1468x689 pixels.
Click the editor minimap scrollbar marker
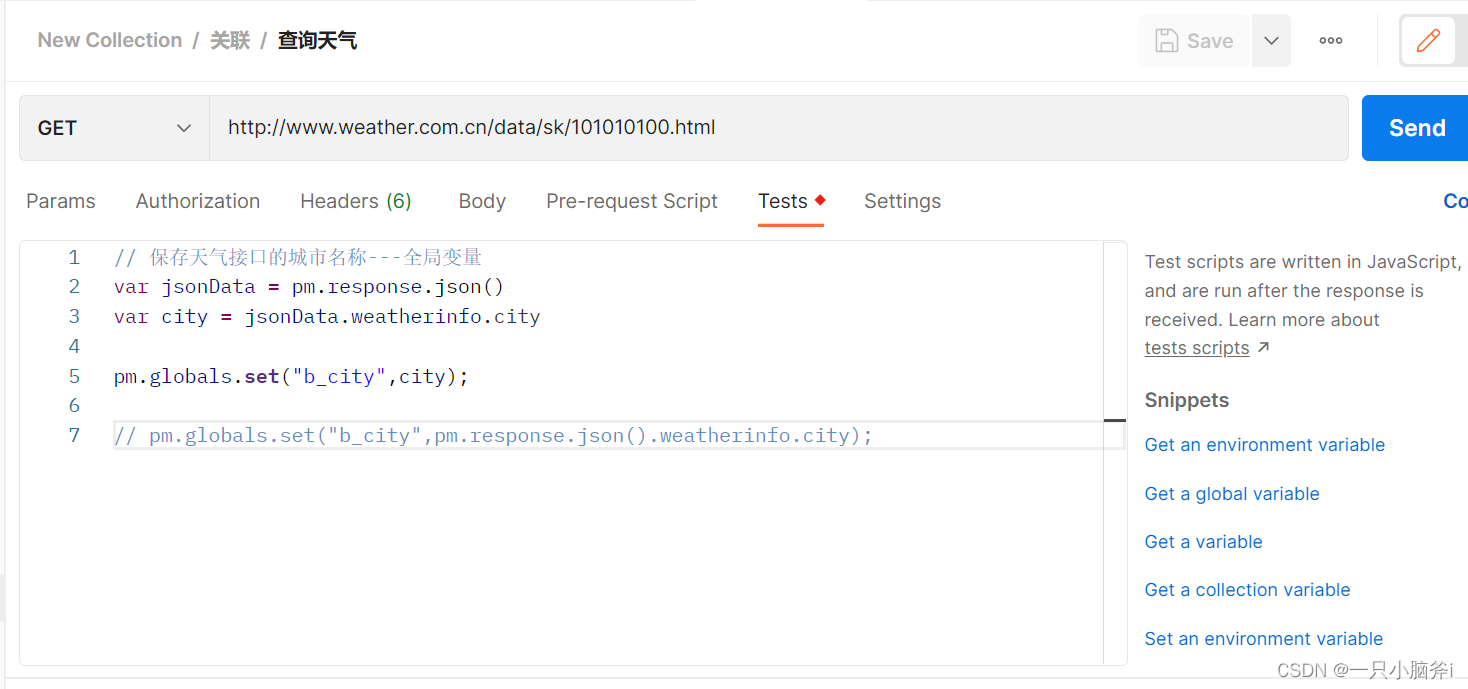pyautogui.click(x=1115, y=421)
